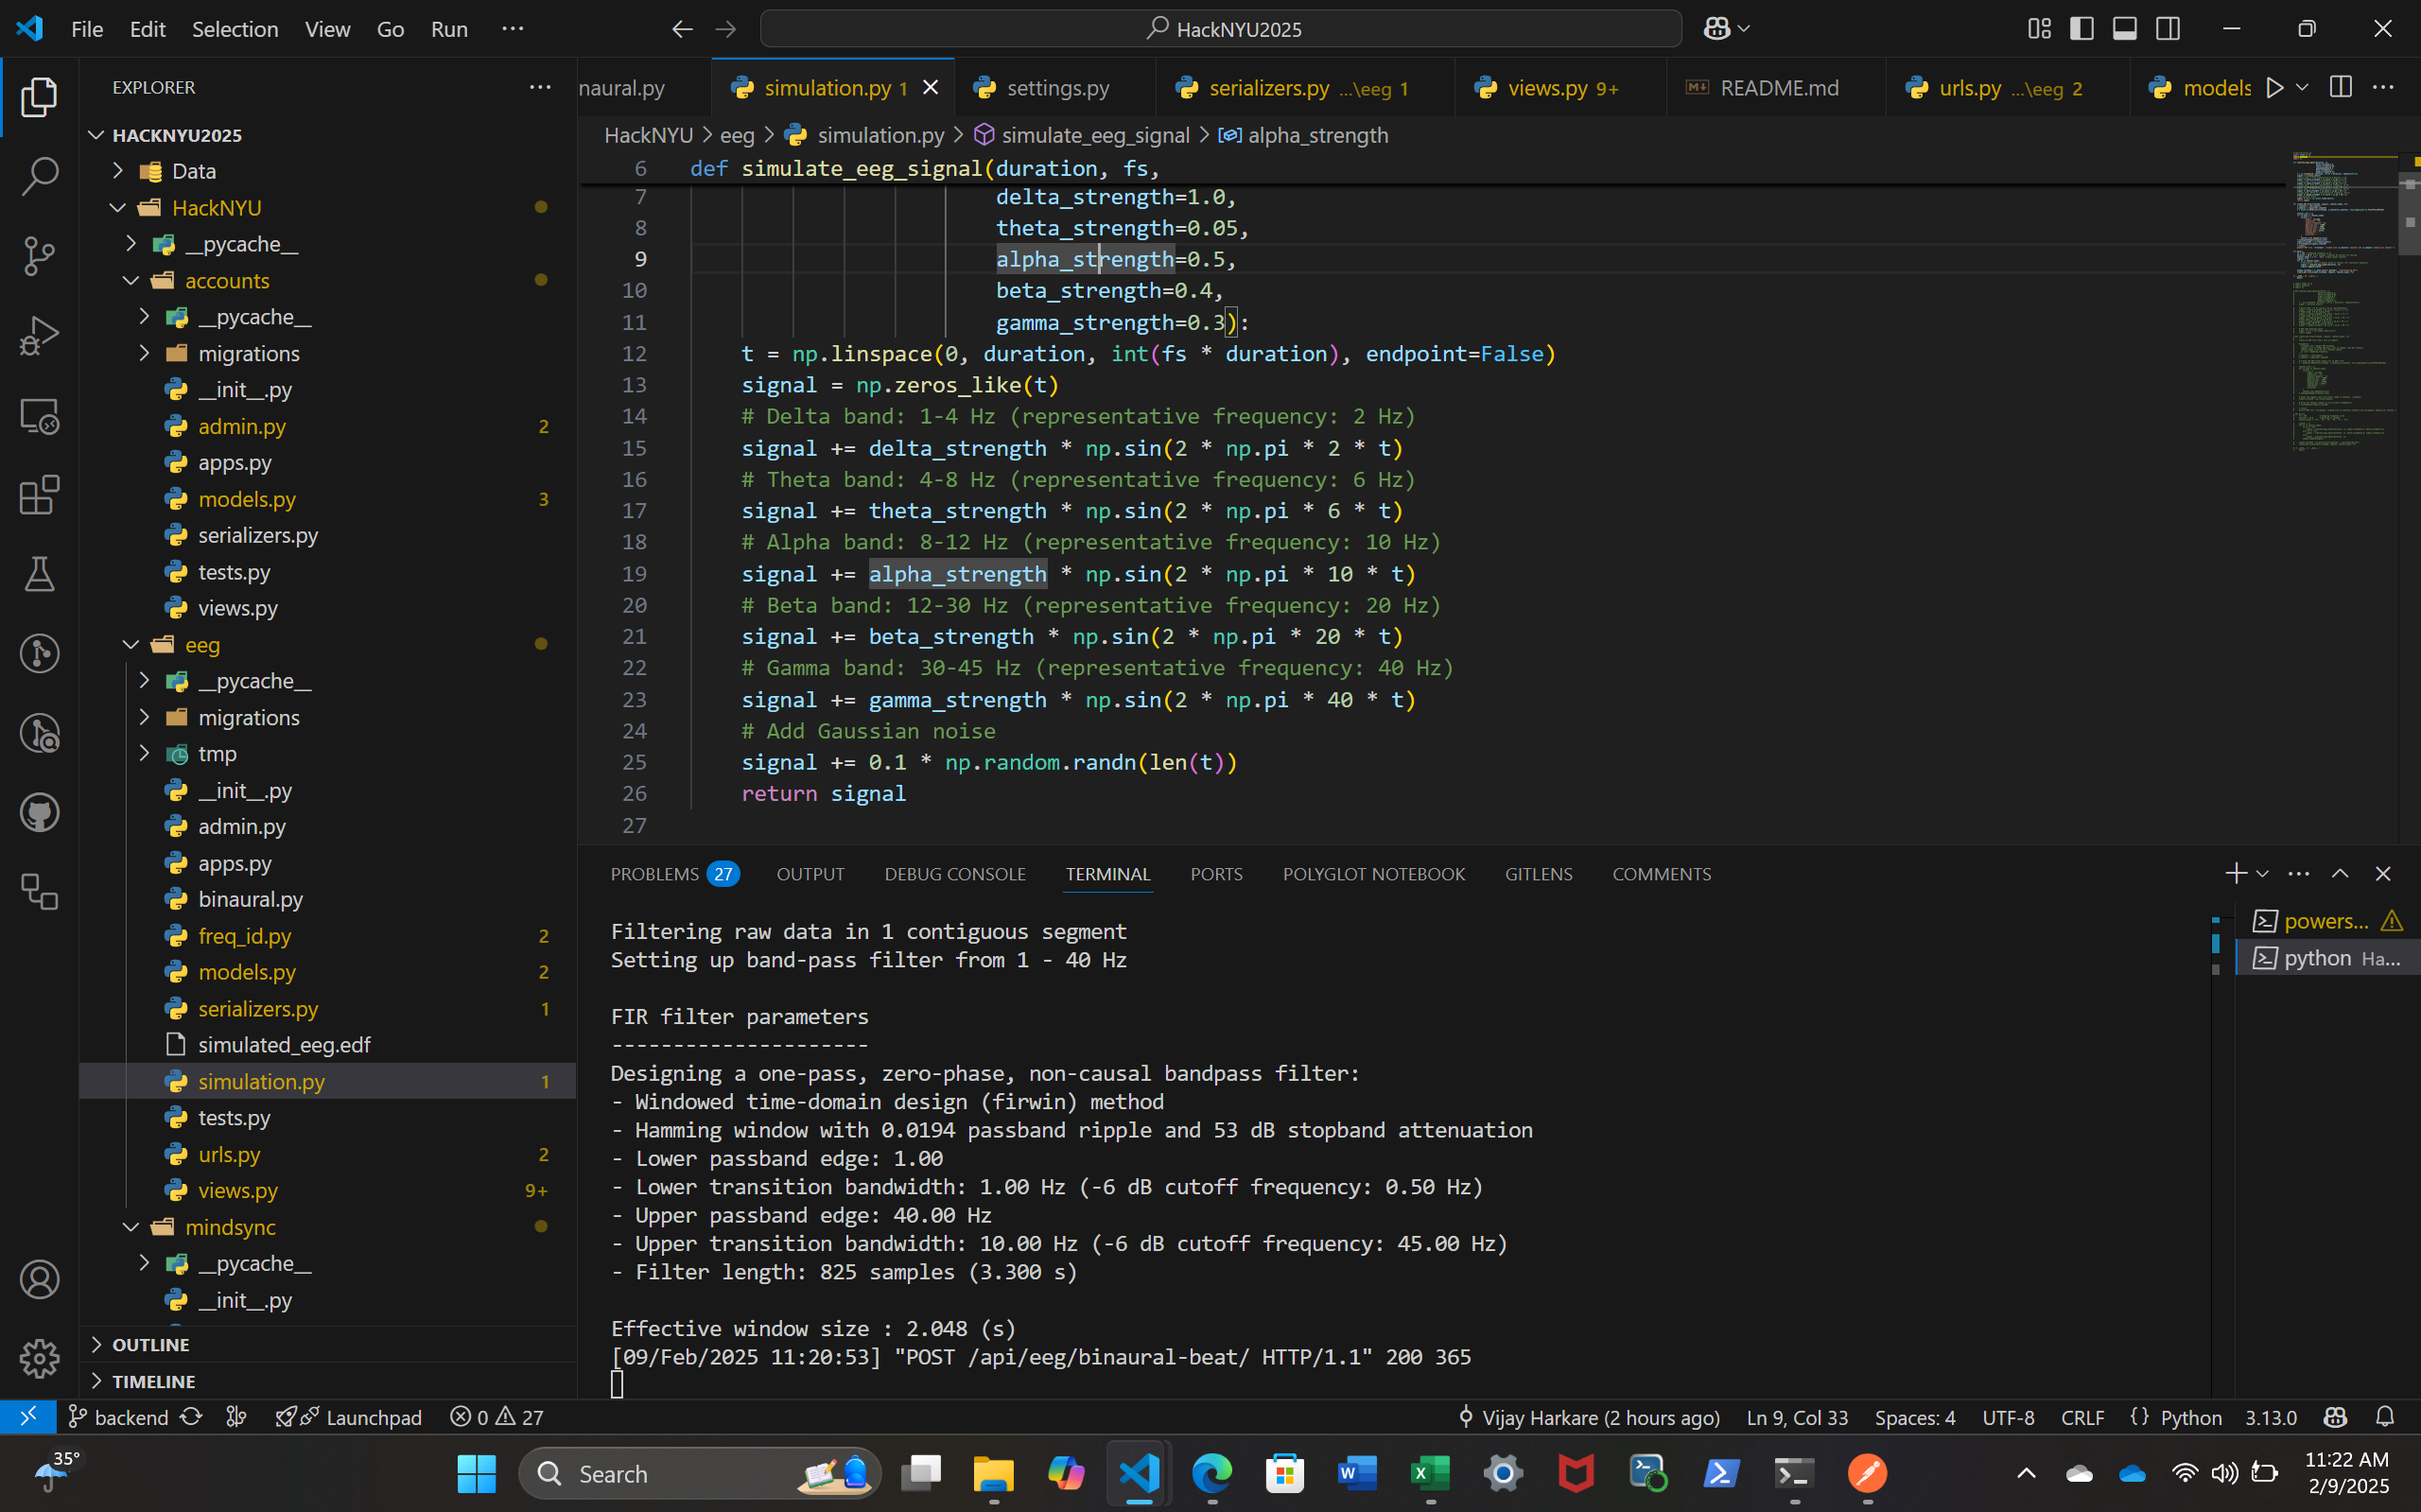The width and height of the screenshot is (2421, 1512).
Task: Open Run and Debug view
Action: click(x=39, y=335)
